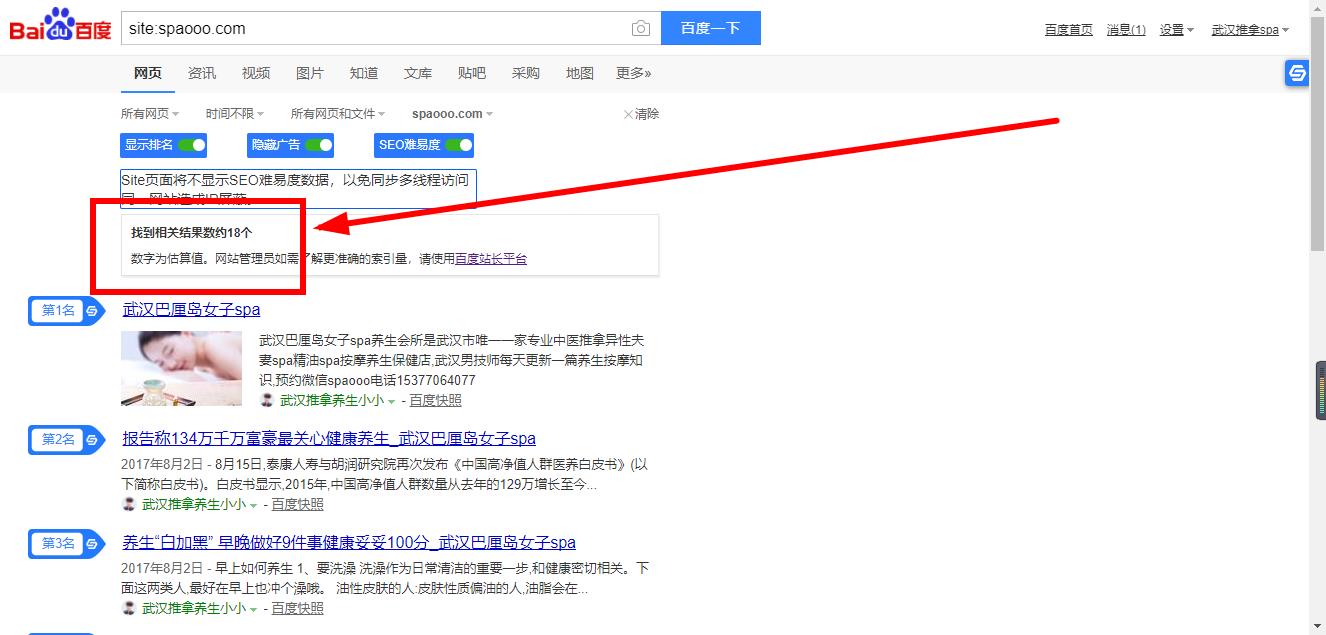Click the 清除 clear-filter X icon
1326x635 pixels.
[x=628, y=114]
